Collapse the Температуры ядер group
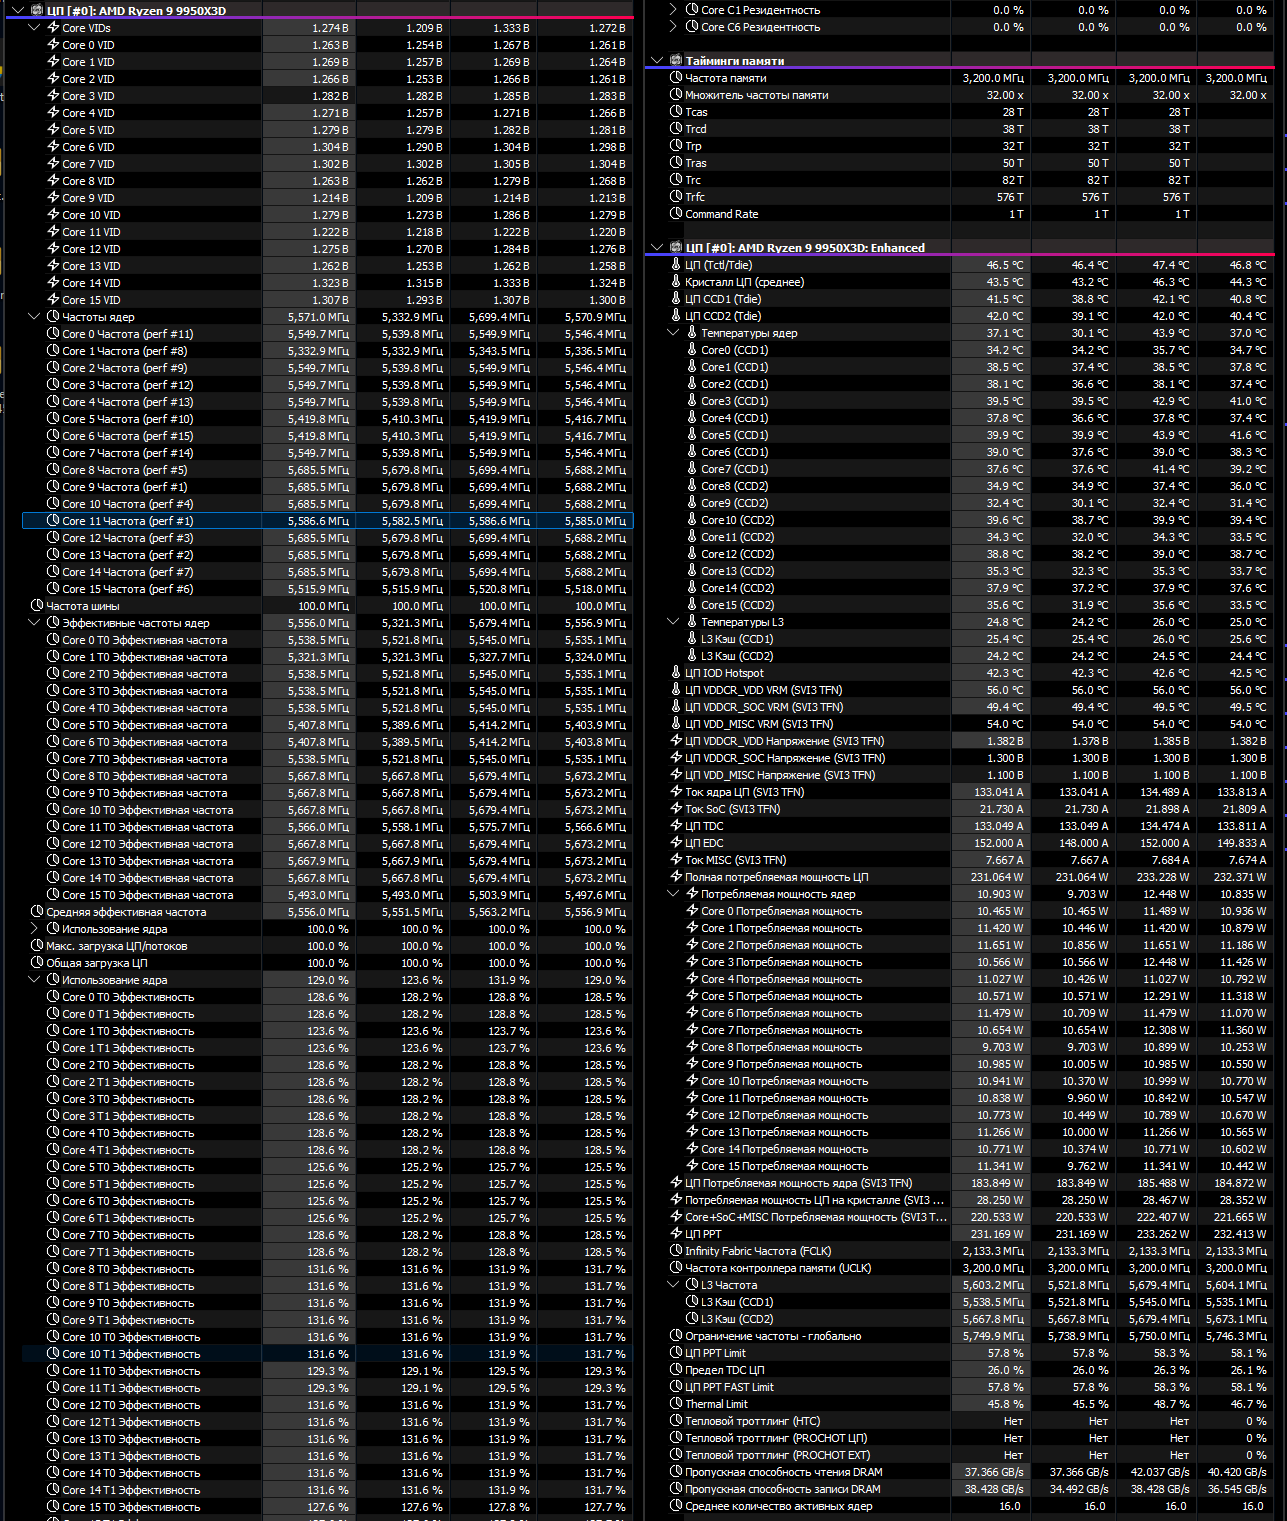Image resolution: width=1287 pixels, height=1521 pixels. (674, 333)
